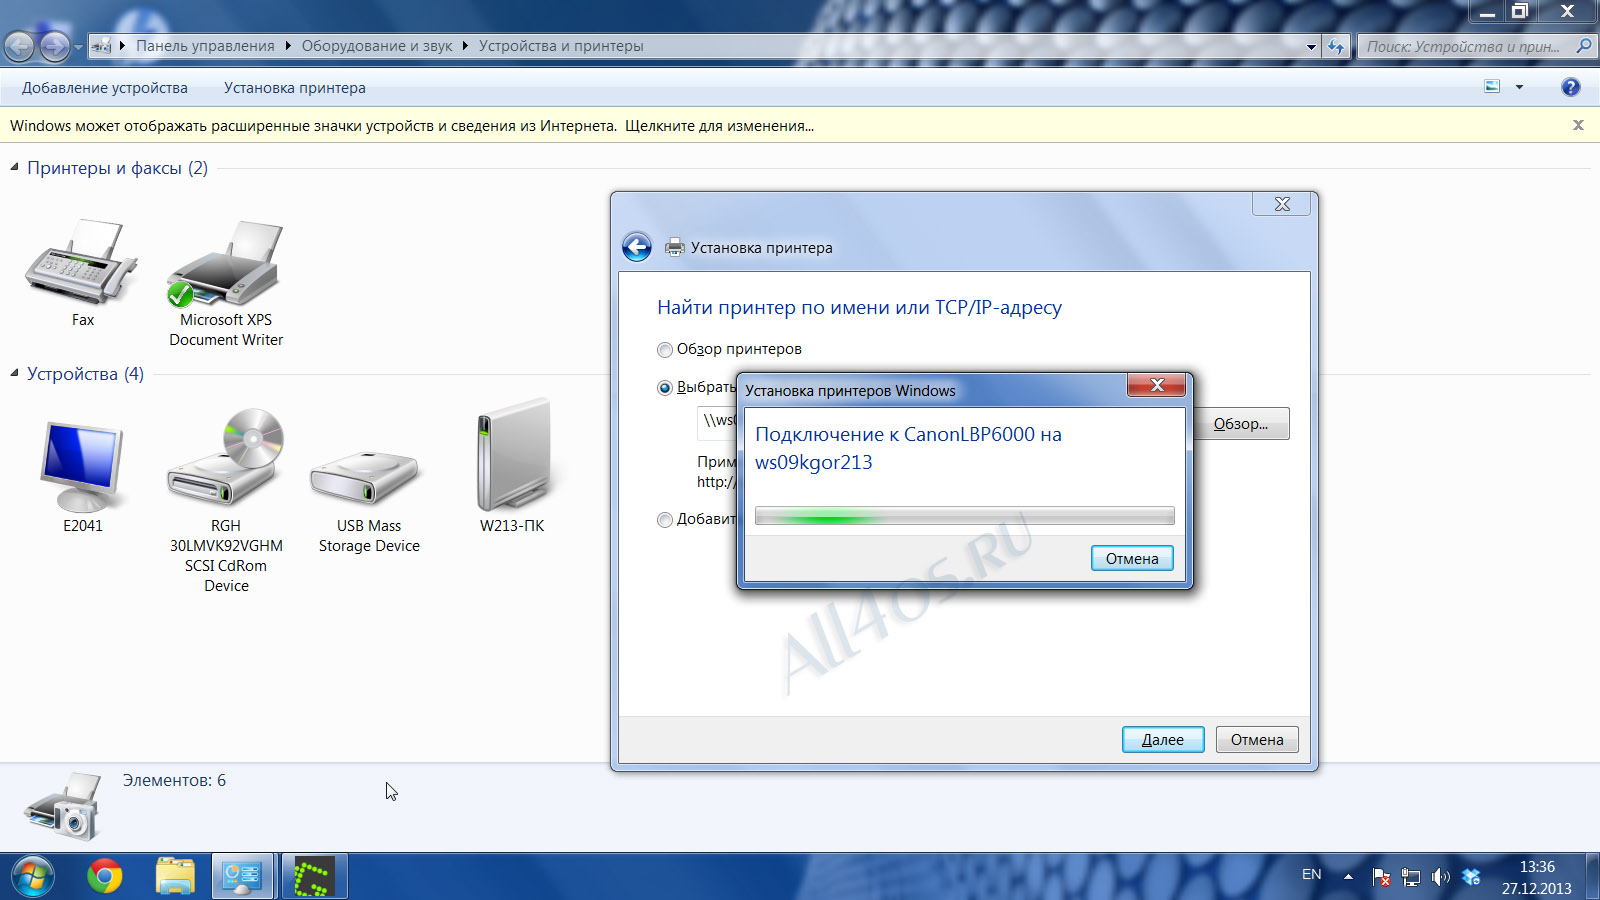Click the volume speaker tray icon
The height and width of the screenshot is (900, 1600).
[x=1440, y=877]
